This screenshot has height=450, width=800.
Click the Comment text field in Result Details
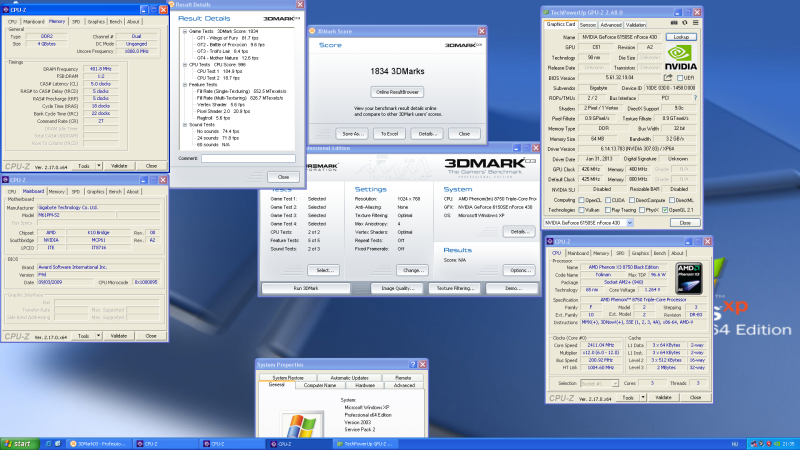tap(246, 158)
